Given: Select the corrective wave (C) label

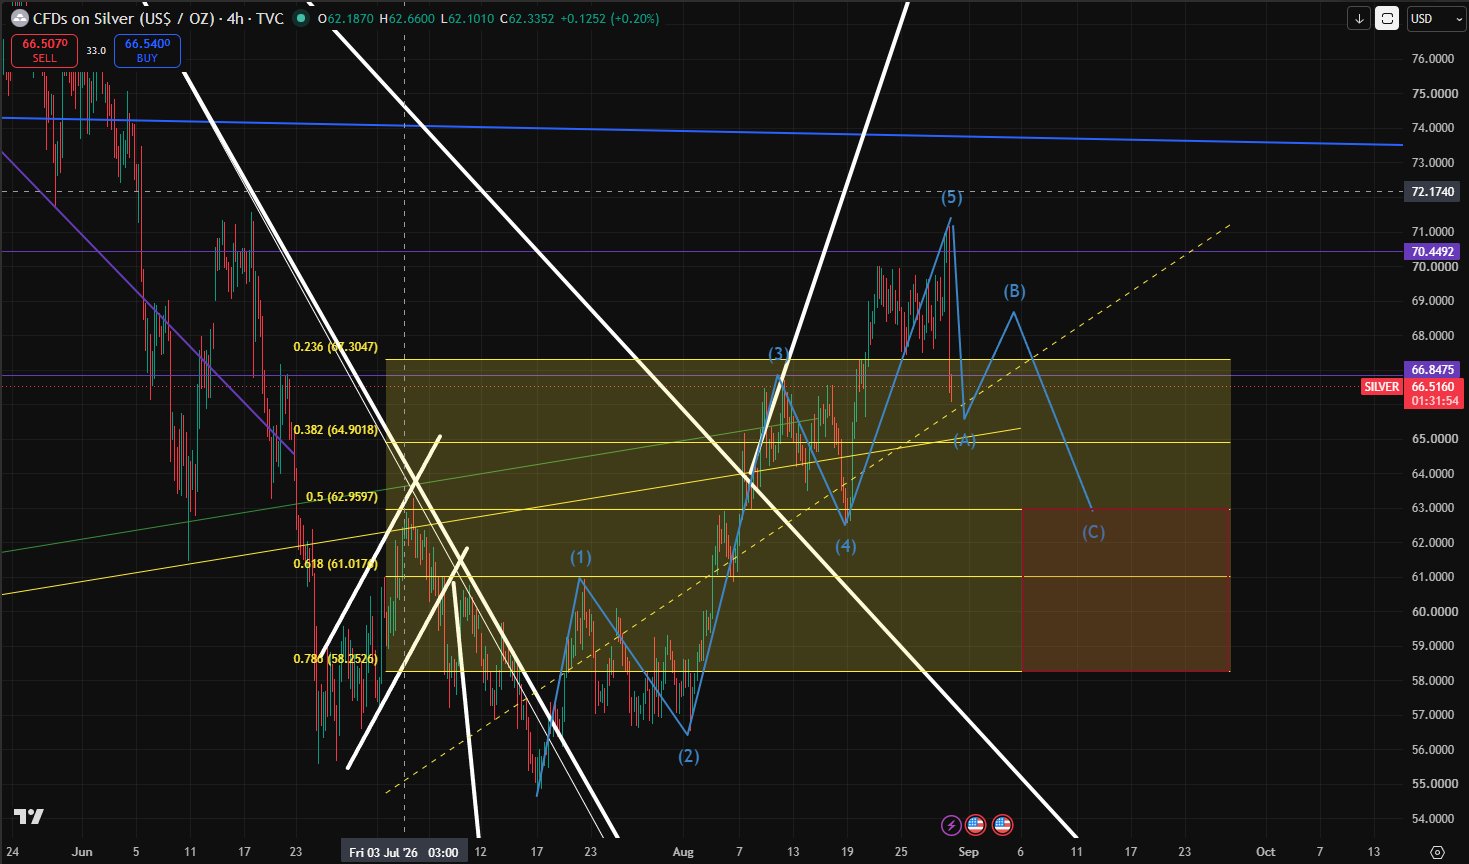Looking at the screenshot, I should (x=1094, y=532).
